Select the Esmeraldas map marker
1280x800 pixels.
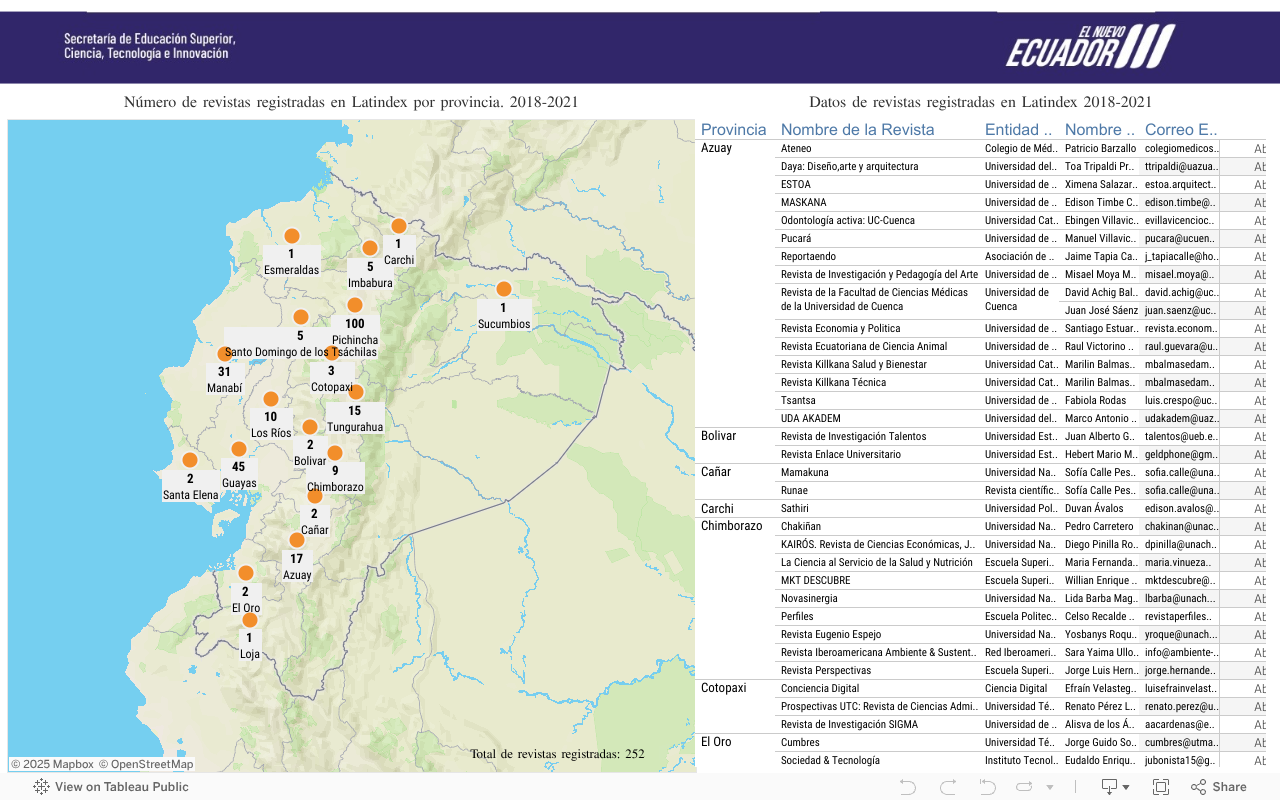[291, 236]
